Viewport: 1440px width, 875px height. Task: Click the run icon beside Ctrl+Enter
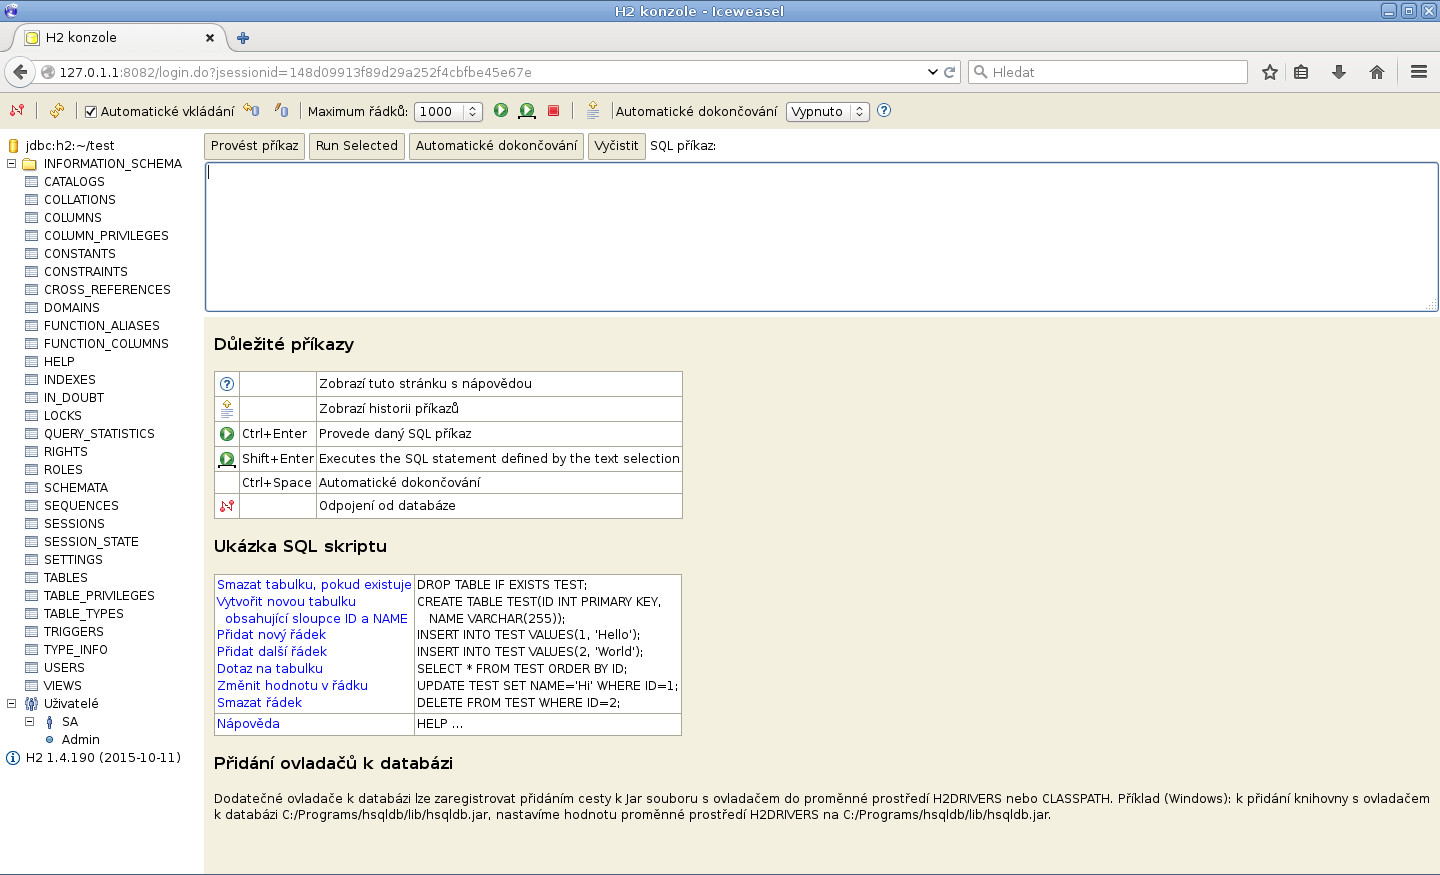pyautogui.click(x=227, y=434)
